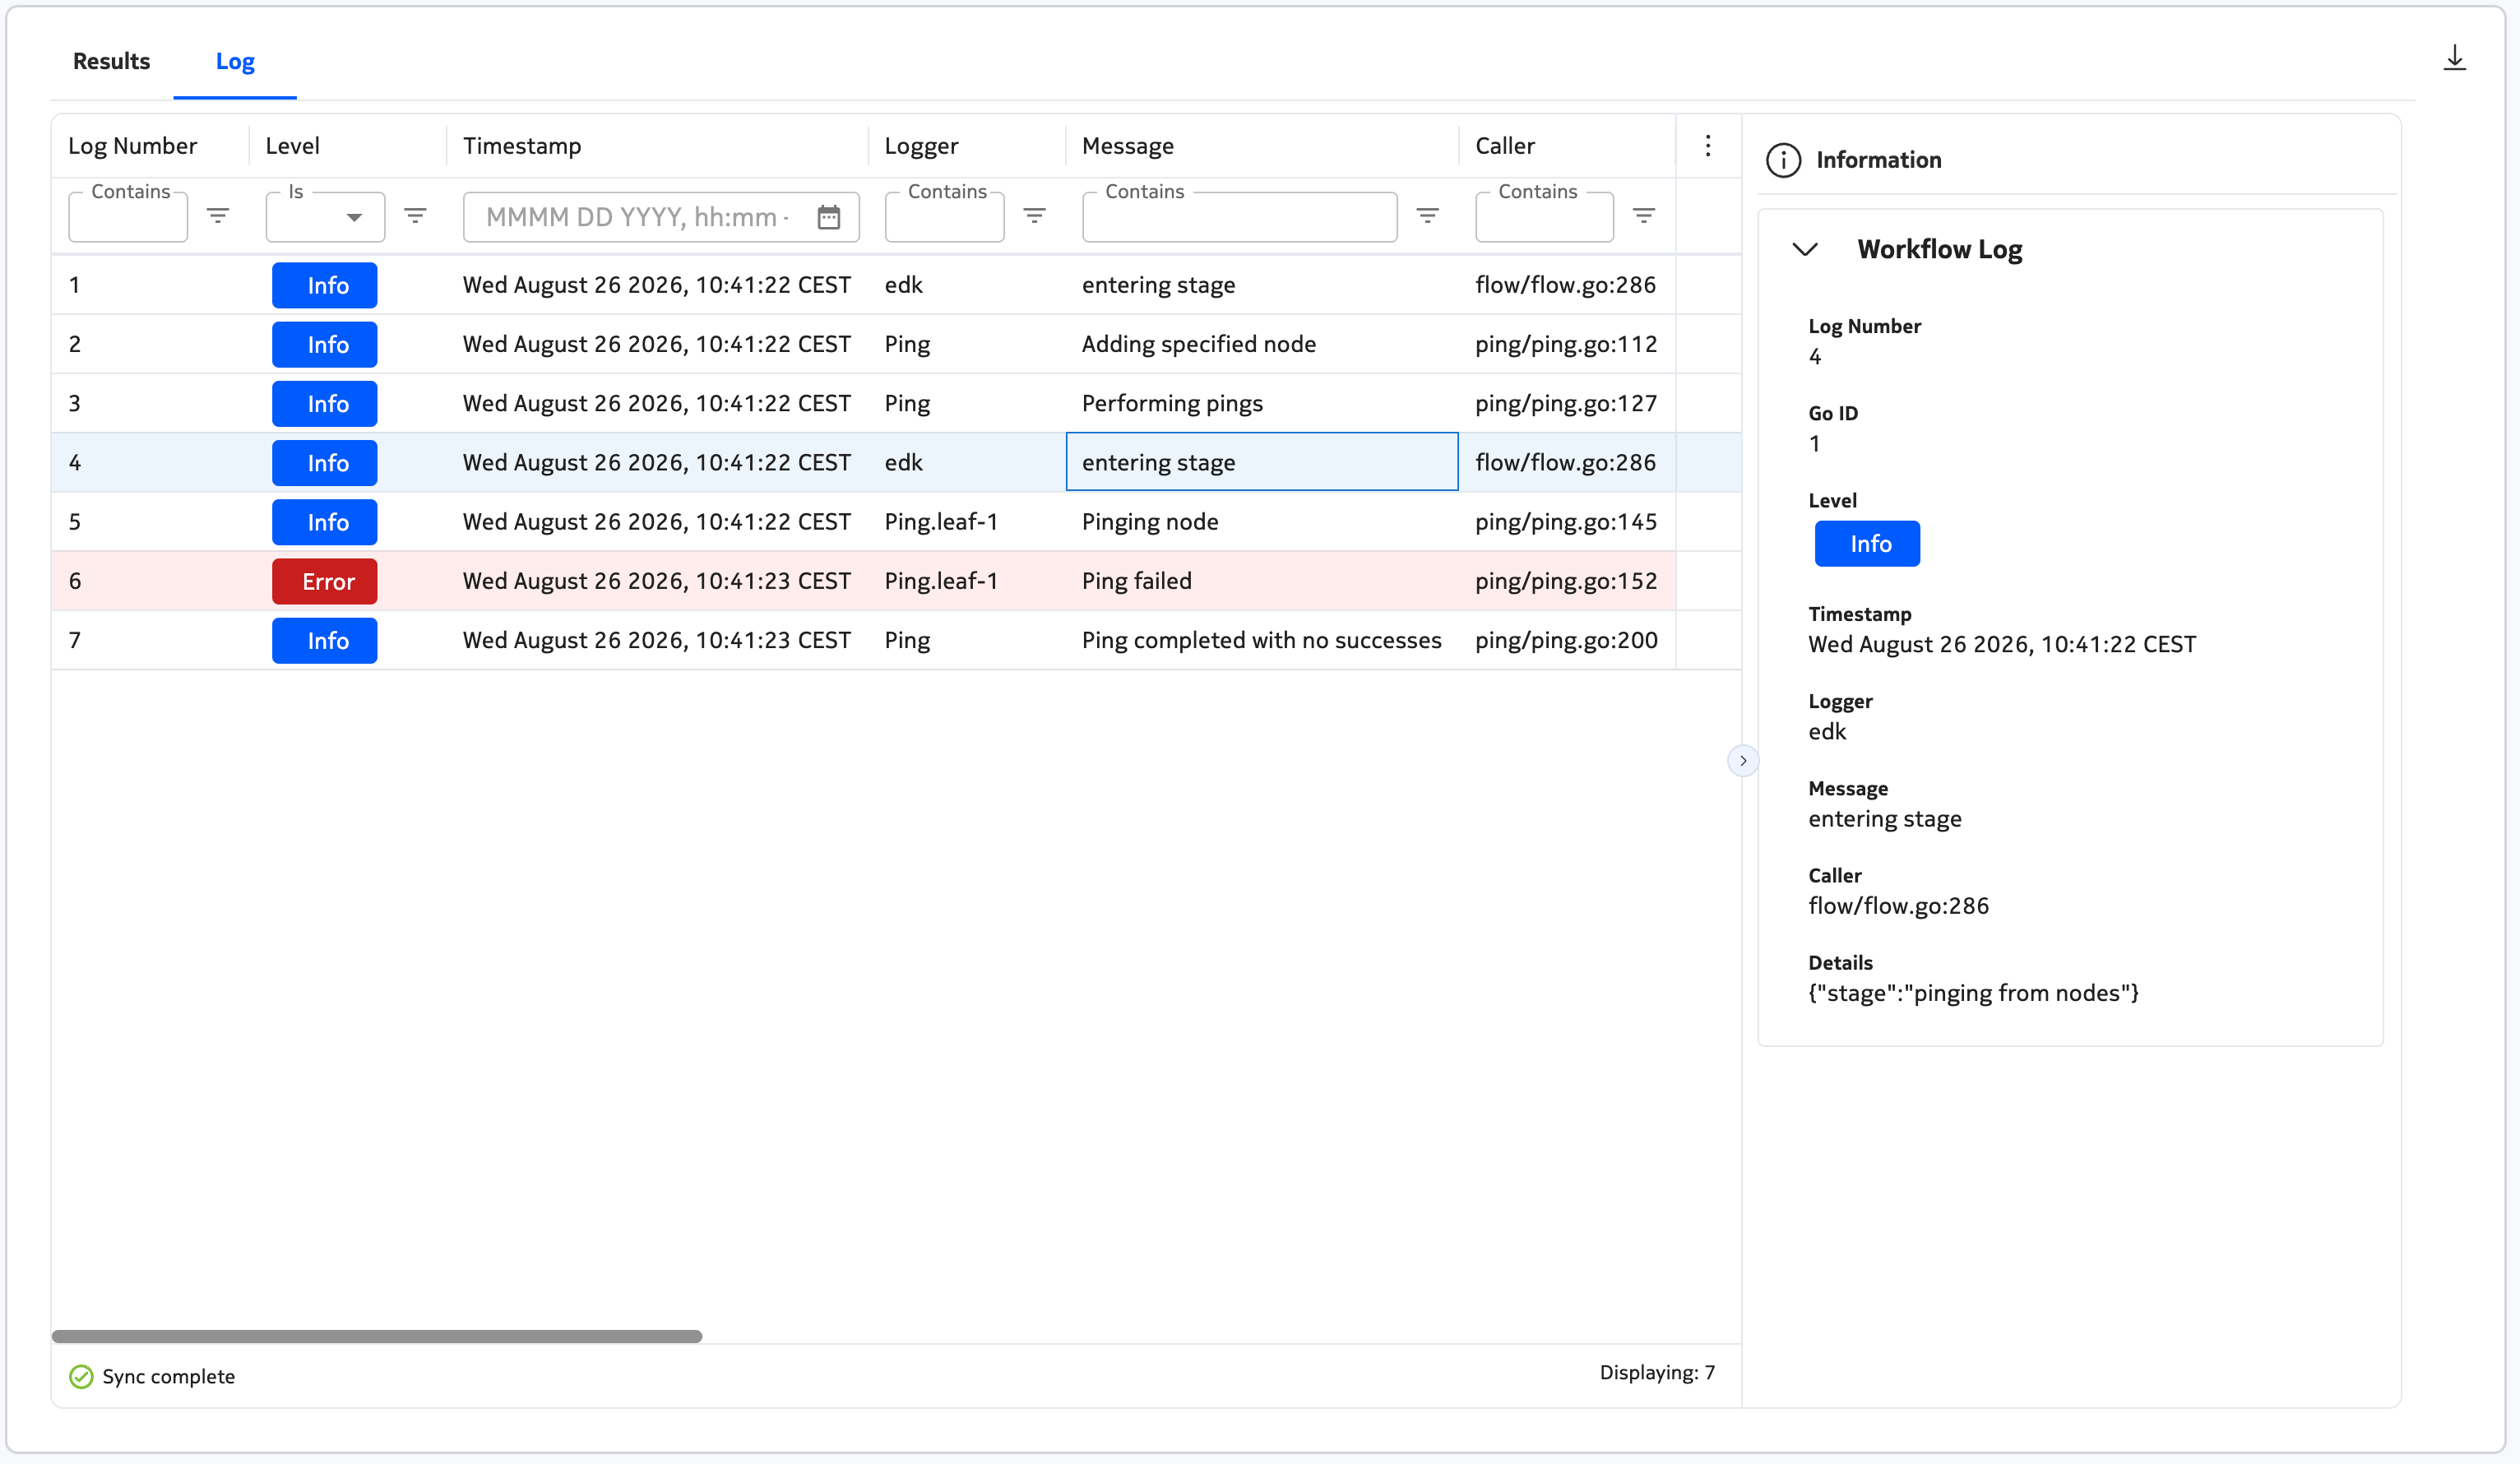Switch to the Results tab
The image size is (2520, 1464).
[x=111, y=61]
